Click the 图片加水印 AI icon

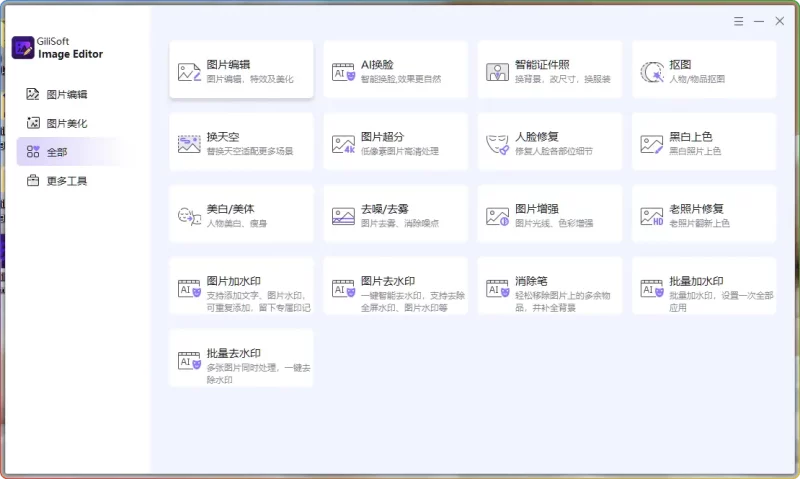[189, 288]
